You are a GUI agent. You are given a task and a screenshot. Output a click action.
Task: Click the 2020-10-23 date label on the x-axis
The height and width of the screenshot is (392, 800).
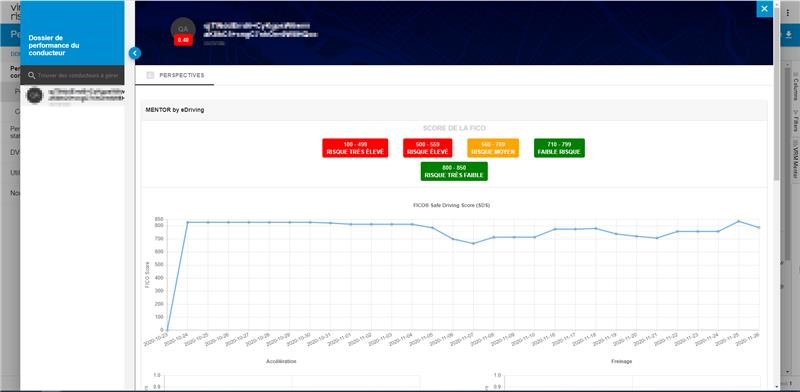pyautogui.click(x=156, y=339)
